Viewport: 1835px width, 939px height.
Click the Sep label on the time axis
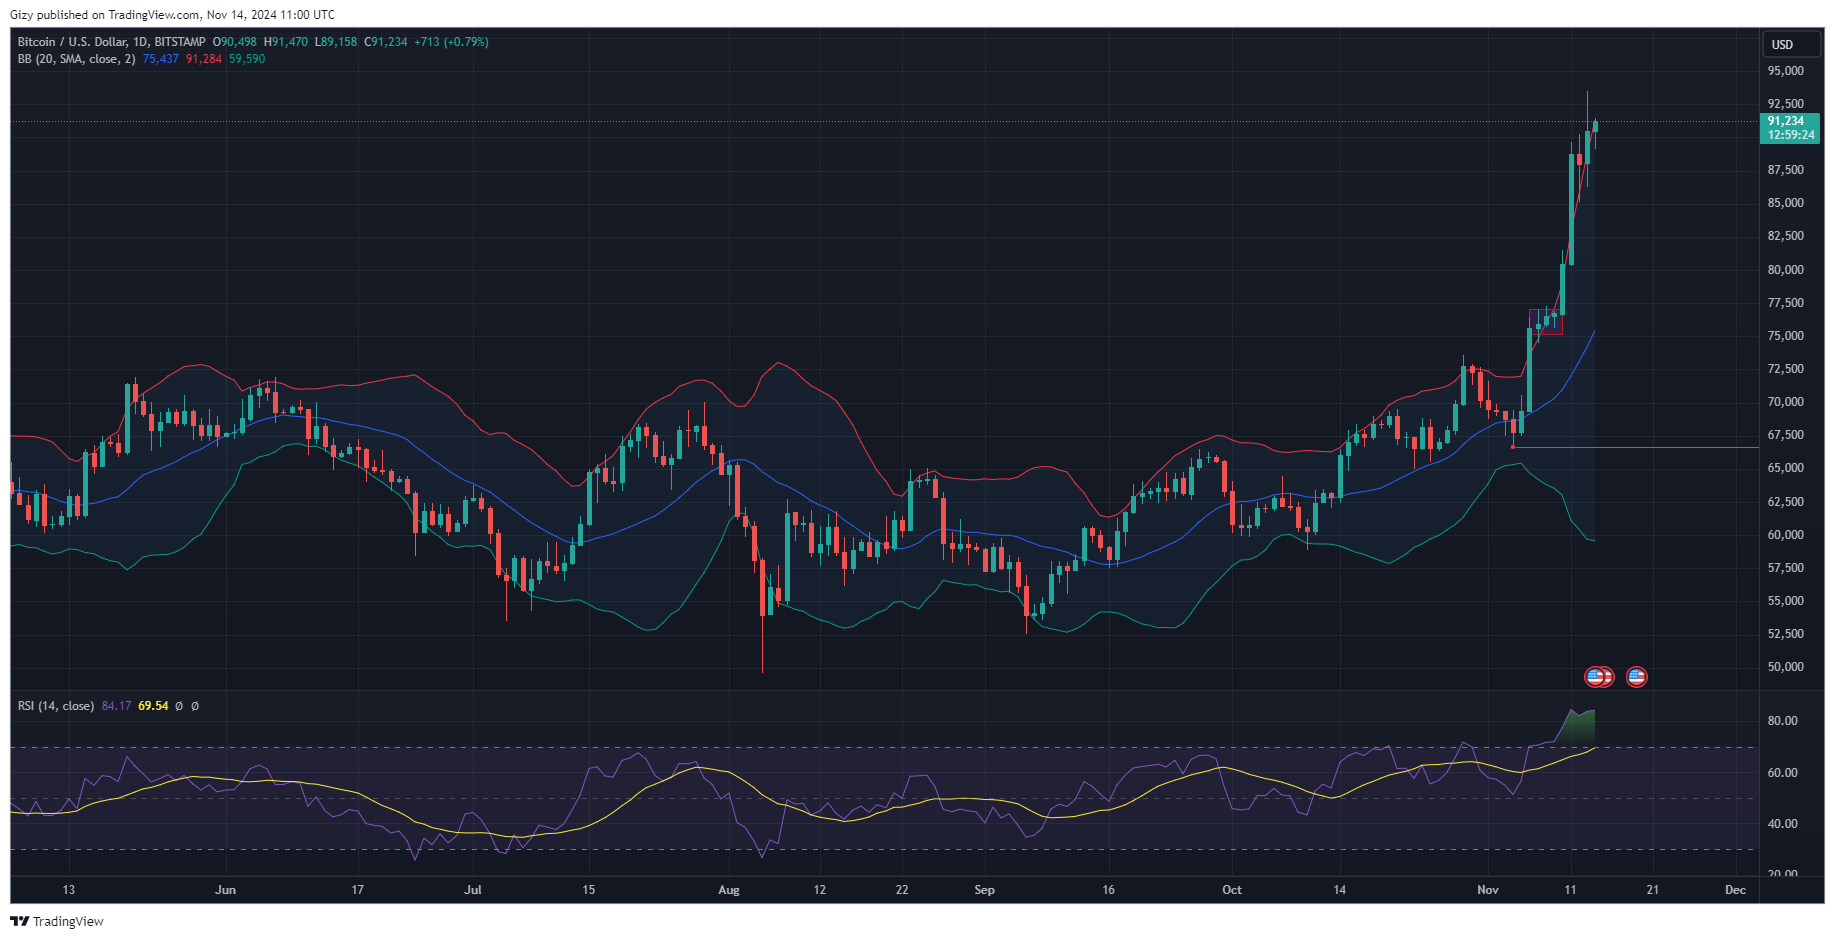(985, 890)
